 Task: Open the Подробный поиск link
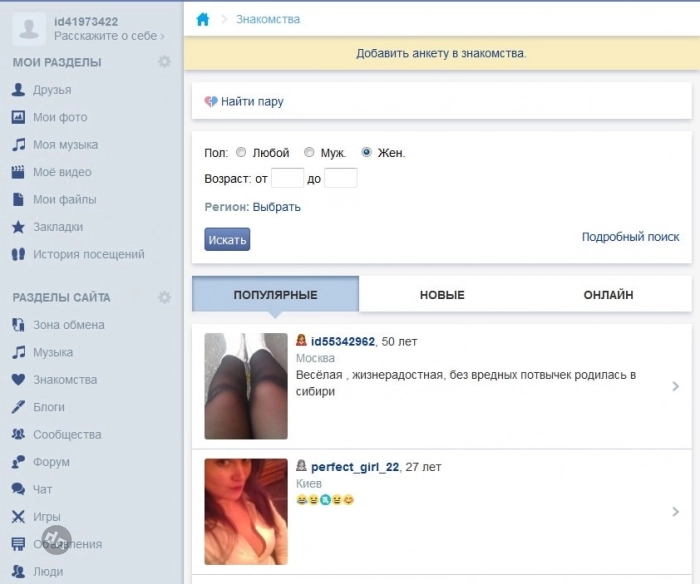pos(630,237)
